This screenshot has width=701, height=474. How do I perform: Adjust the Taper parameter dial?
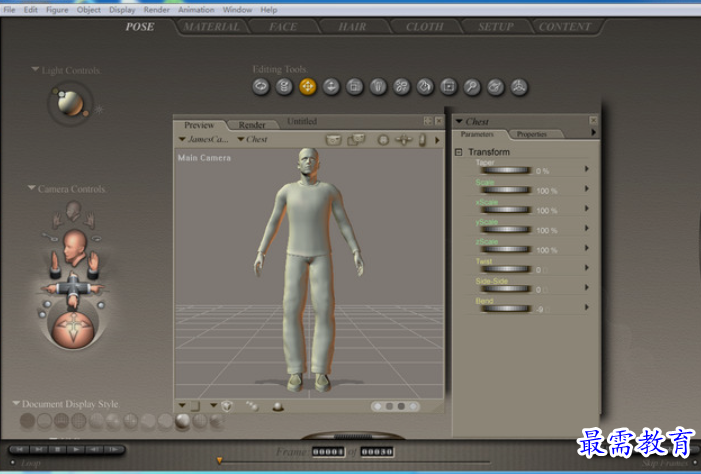[507, 171]
